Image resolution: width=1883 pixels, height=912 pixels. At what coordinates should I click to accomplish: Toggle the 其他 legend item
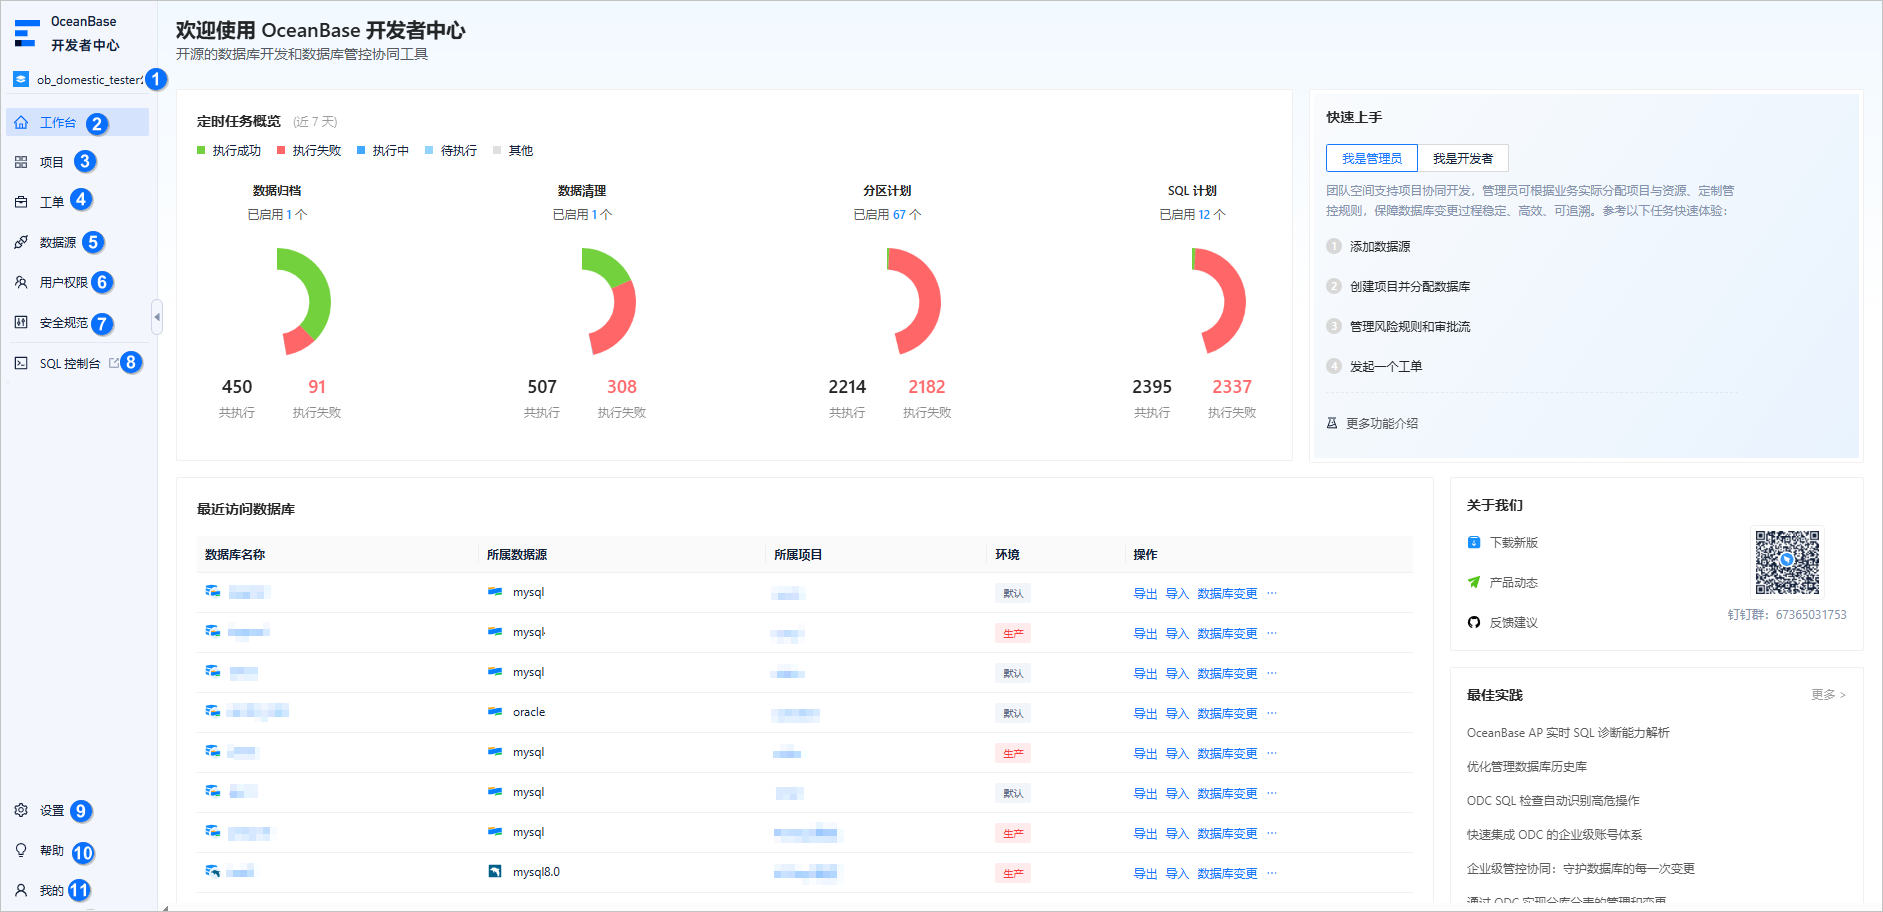pos(513,150)
